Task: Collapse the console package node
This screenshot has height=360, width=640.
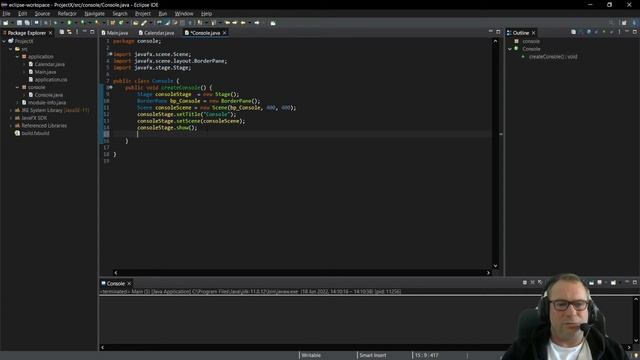Action: point(17,87)
